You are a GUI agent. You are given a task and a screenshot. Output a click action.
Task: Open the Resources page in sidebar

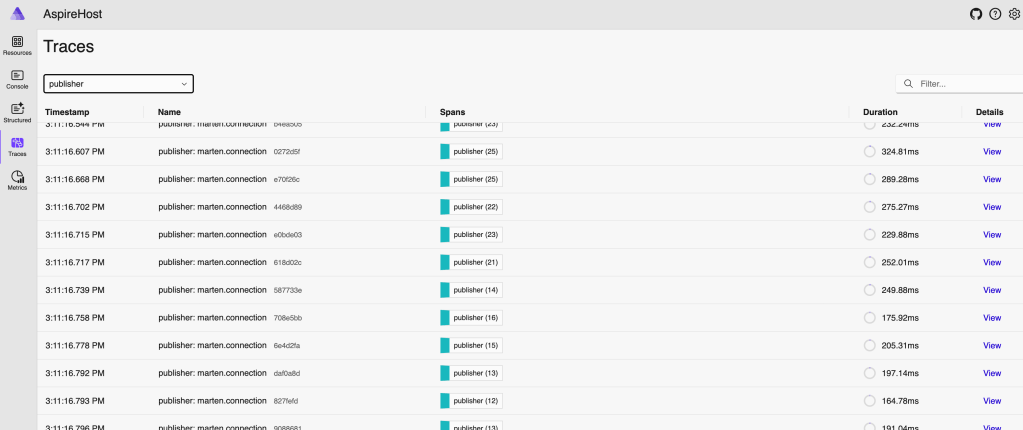[x=17, y=45]
